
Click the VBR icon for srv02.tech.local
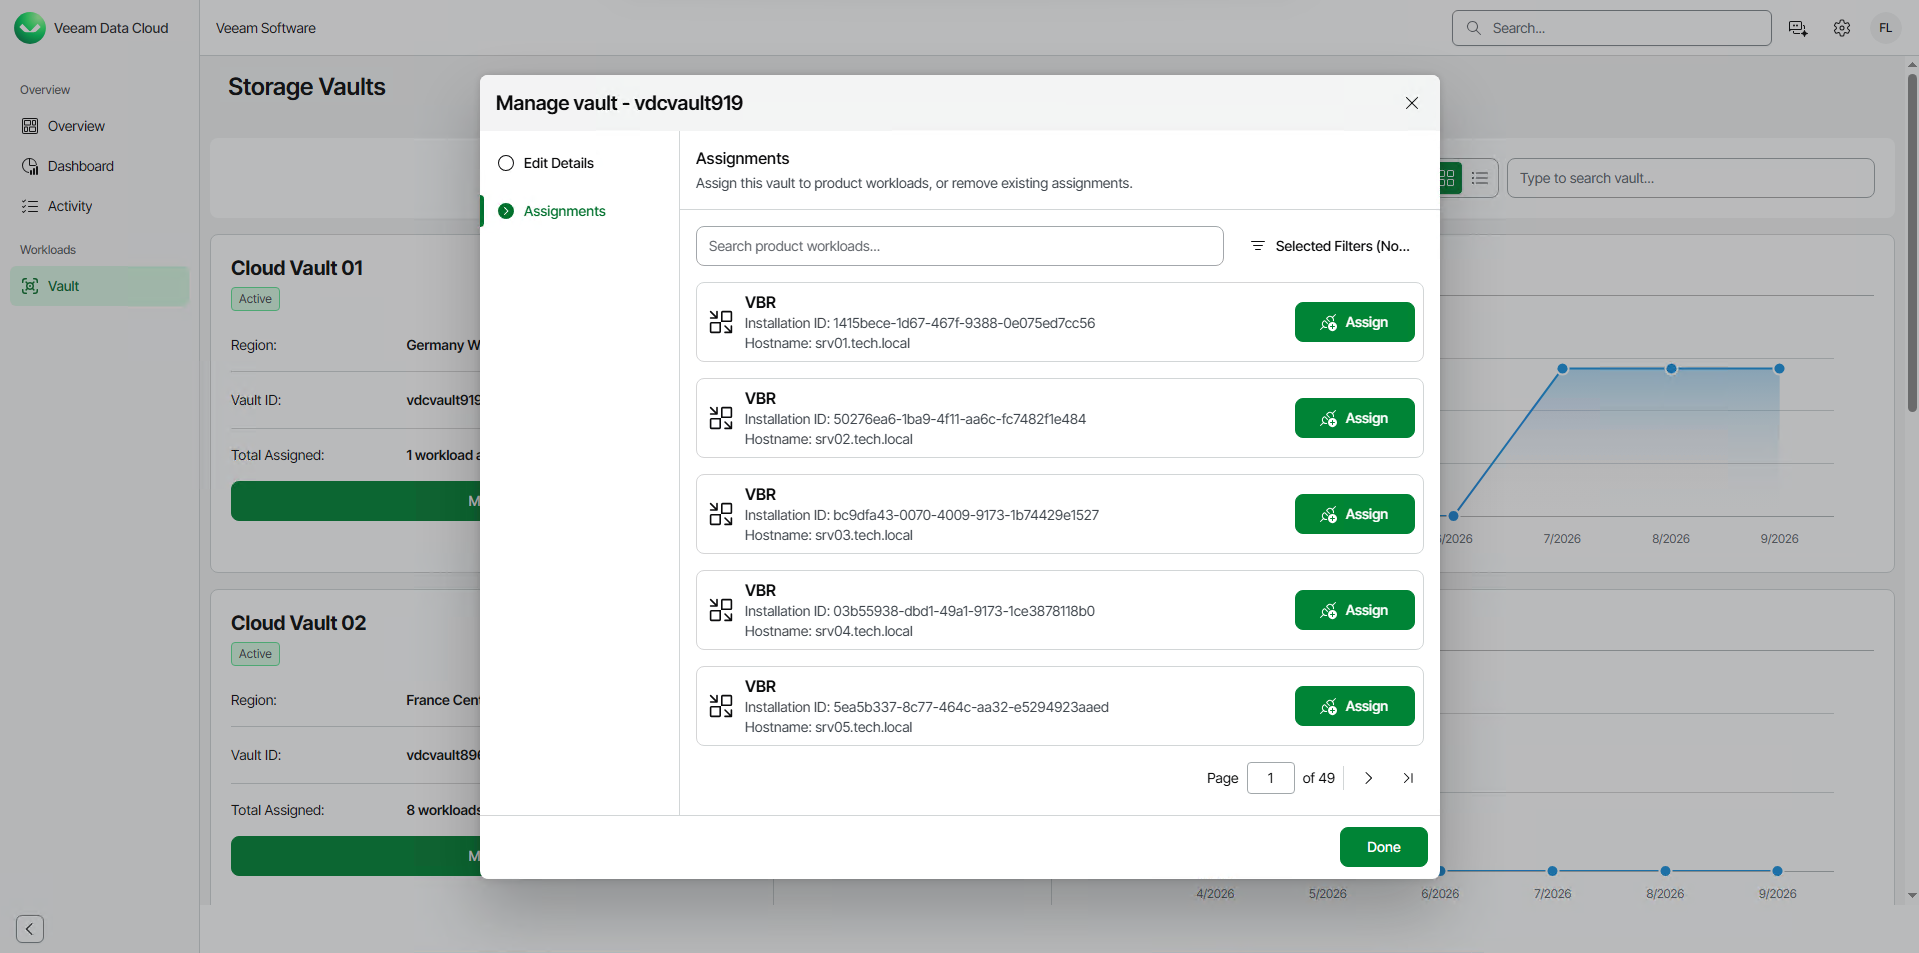click(x=721, y=418)
